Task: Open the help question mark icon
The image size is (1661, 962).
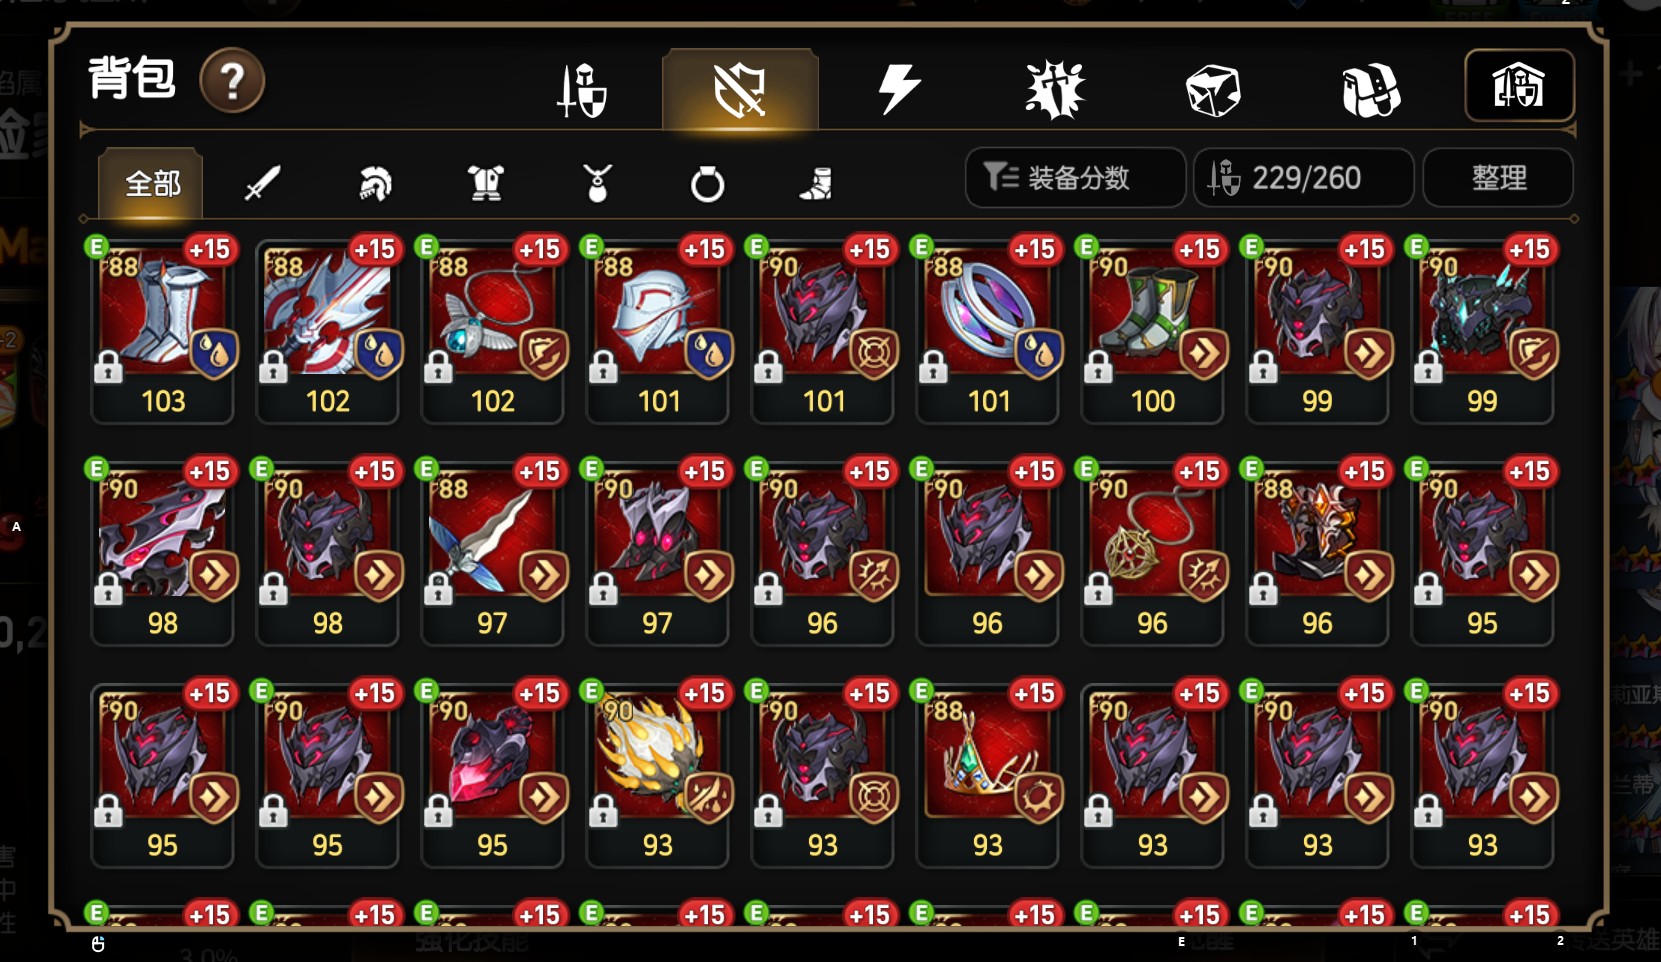Action: click(x=232, y=81)
